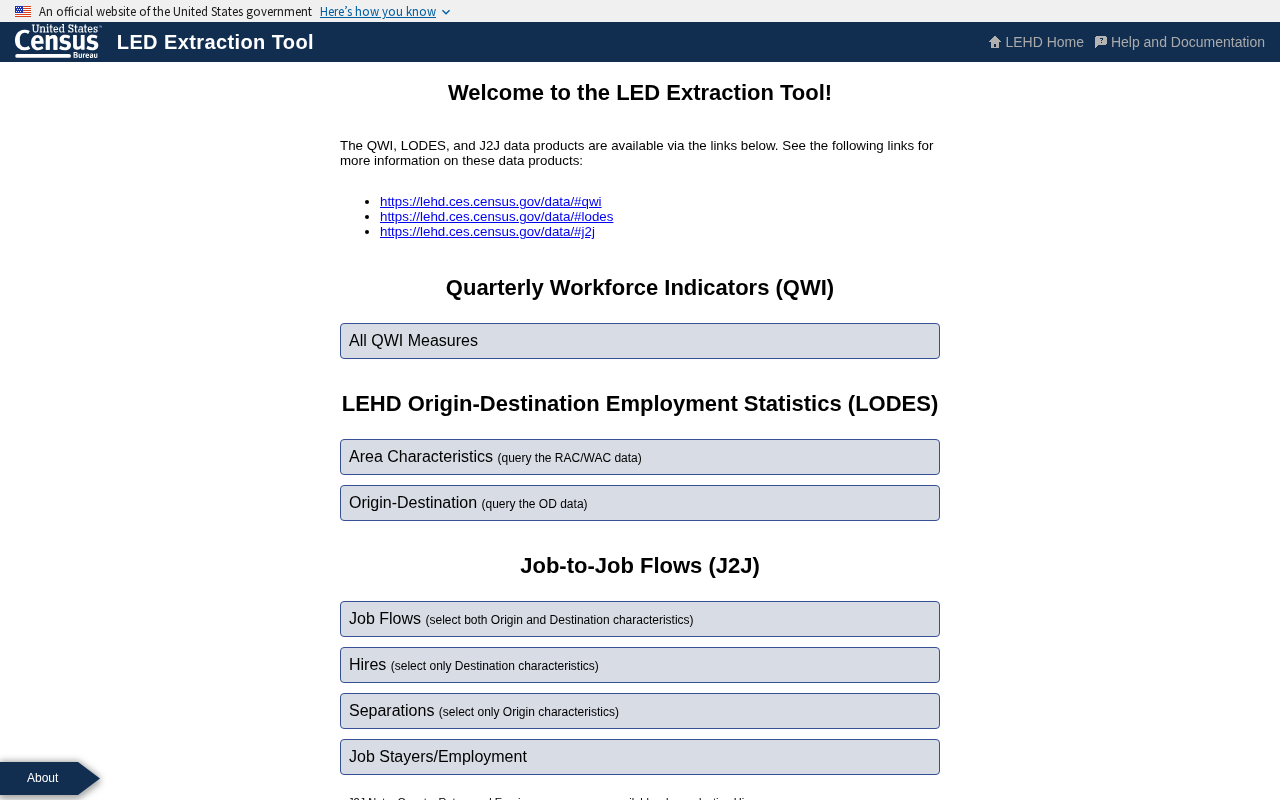Click the Quarterly Workforce Indicators heading
Viewport: 1280px width, 800px height.
640,288
